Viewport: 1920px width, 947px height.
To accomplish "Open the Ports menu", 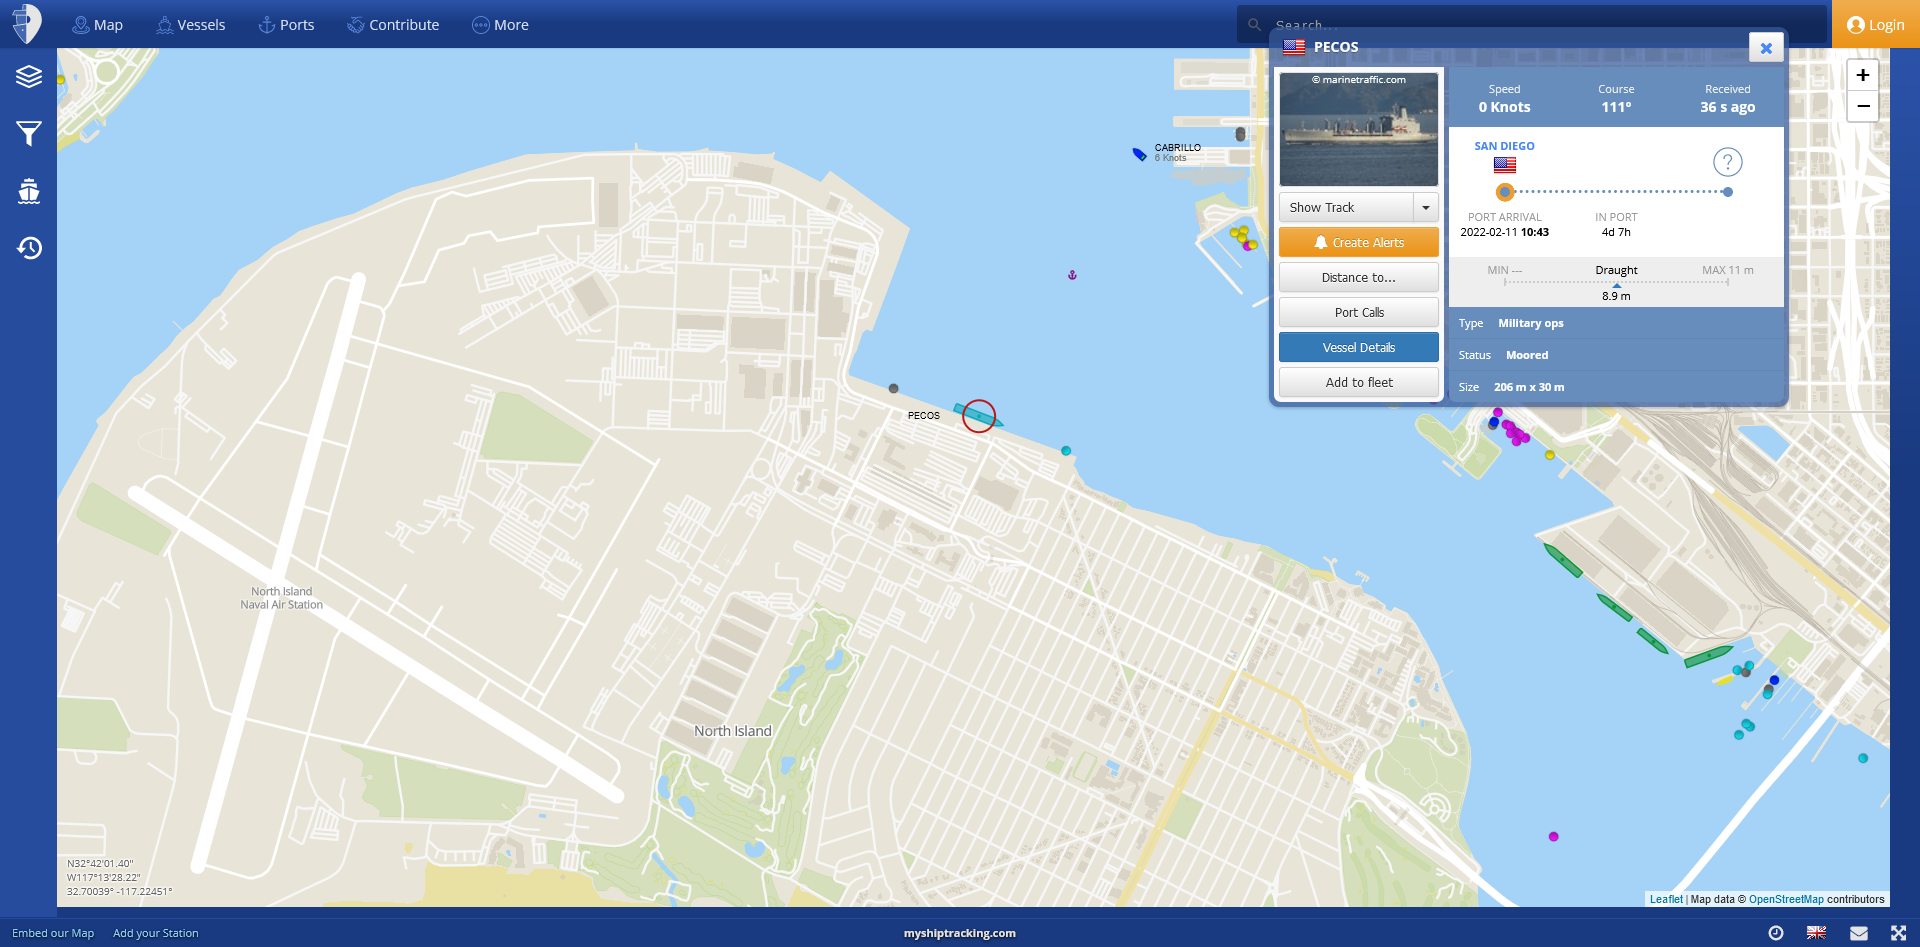I will coord(286,25).
